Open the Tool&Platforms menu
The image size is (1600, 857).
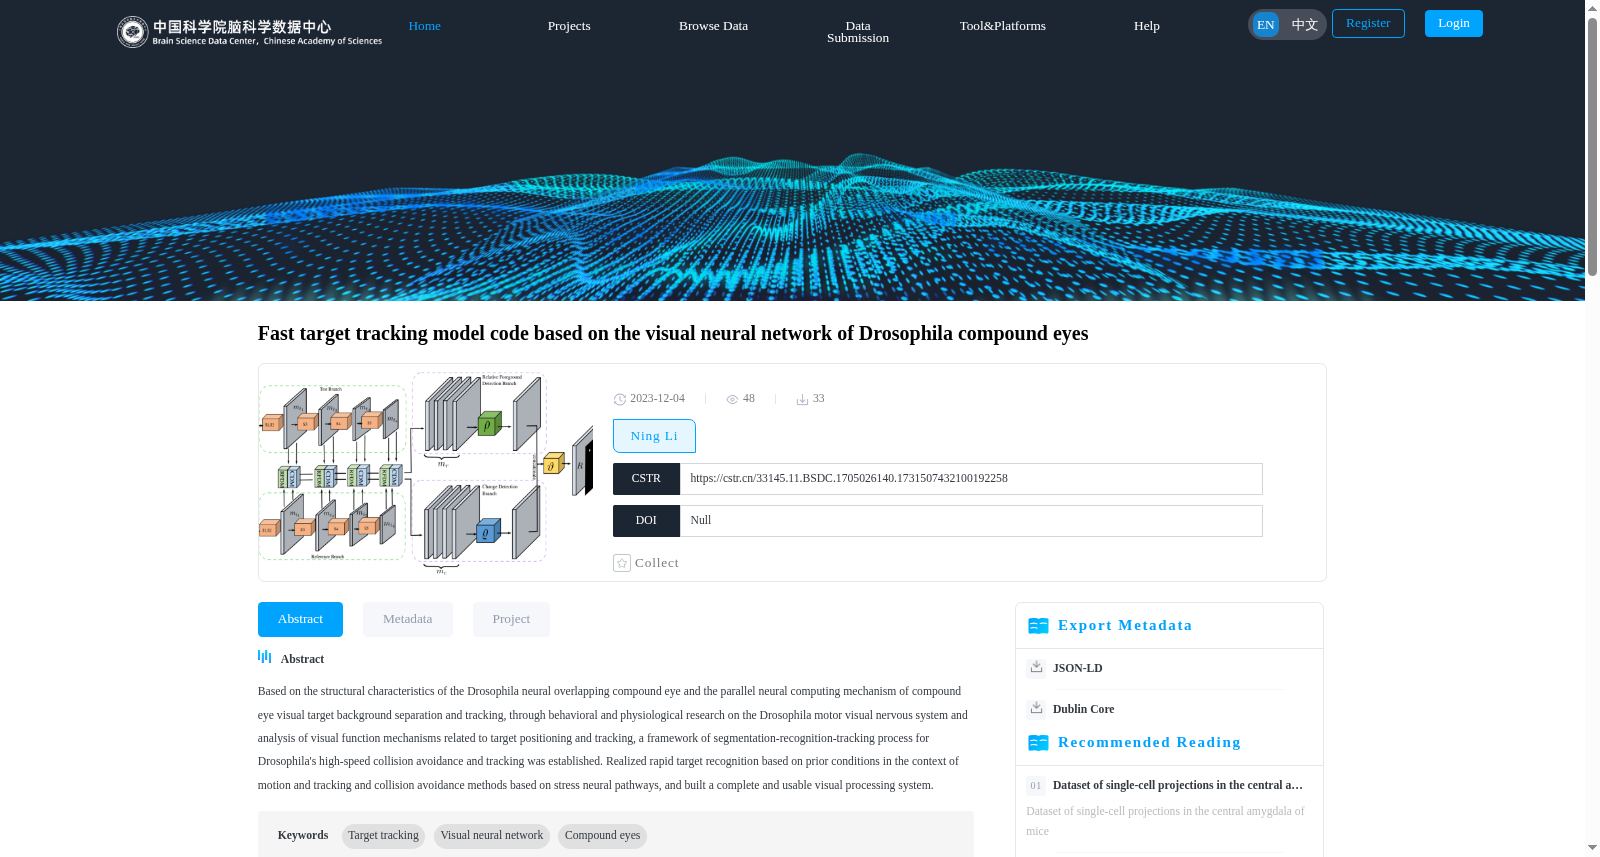(1003, 26)
